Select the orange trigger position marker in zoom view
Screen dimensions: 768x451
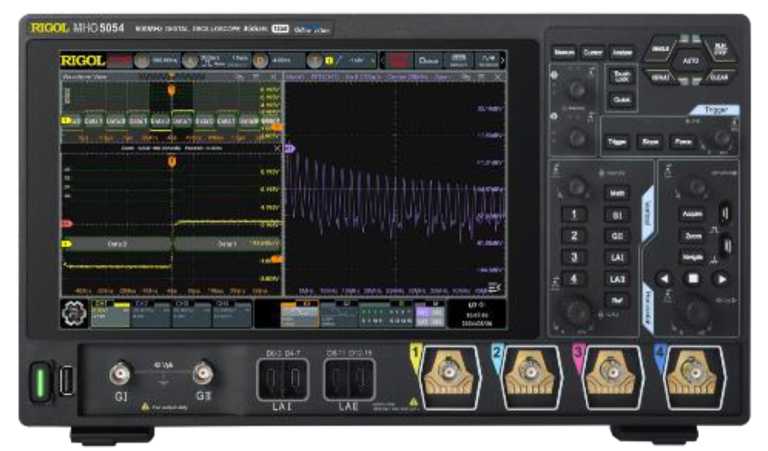click(x=172, y=162)
